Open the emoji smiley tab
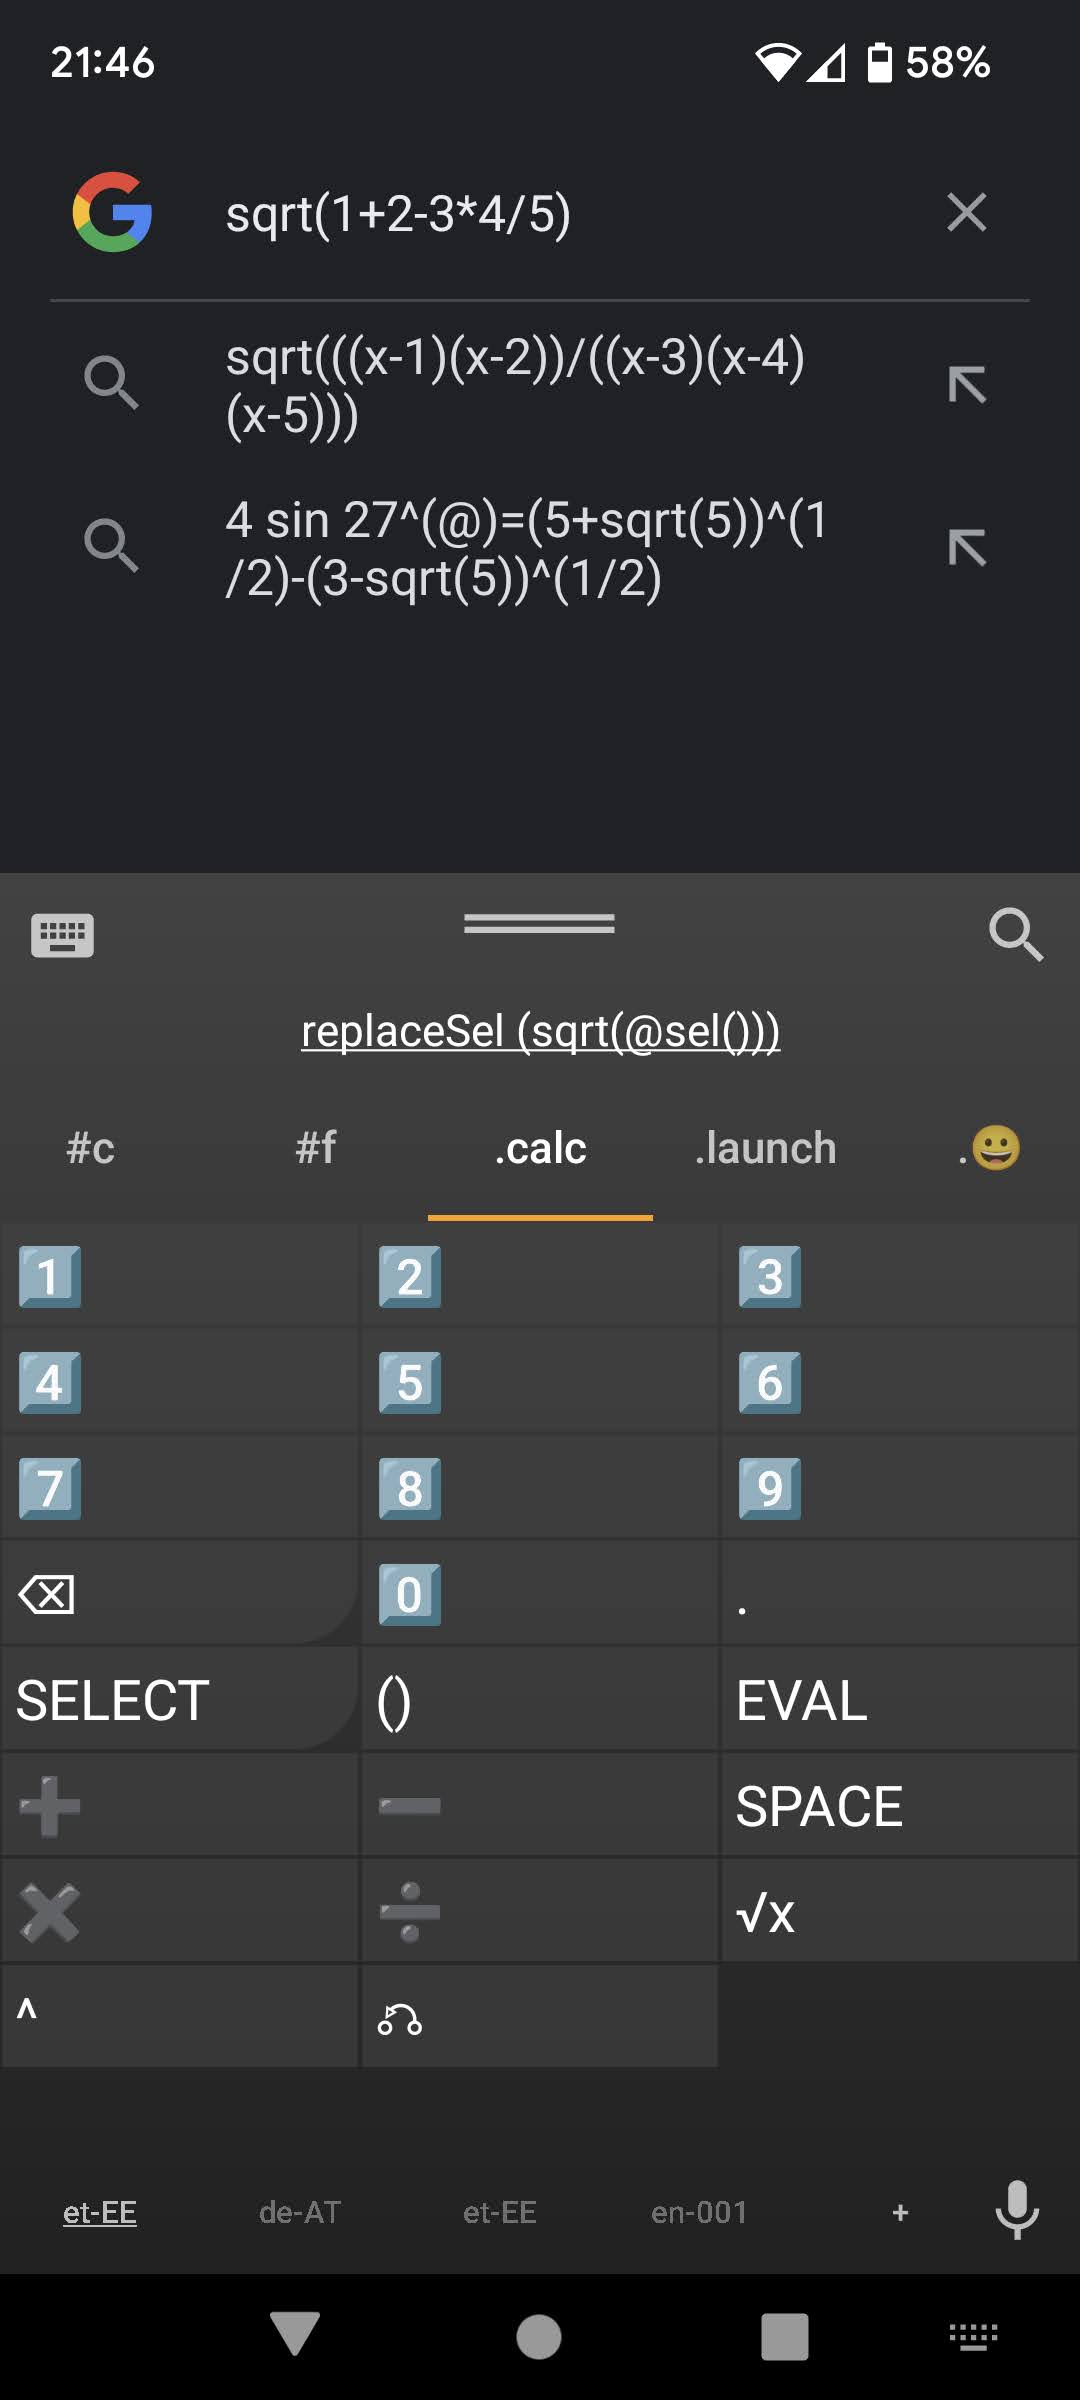This screenshot has height=2400, width=1080. point(990,1148)
